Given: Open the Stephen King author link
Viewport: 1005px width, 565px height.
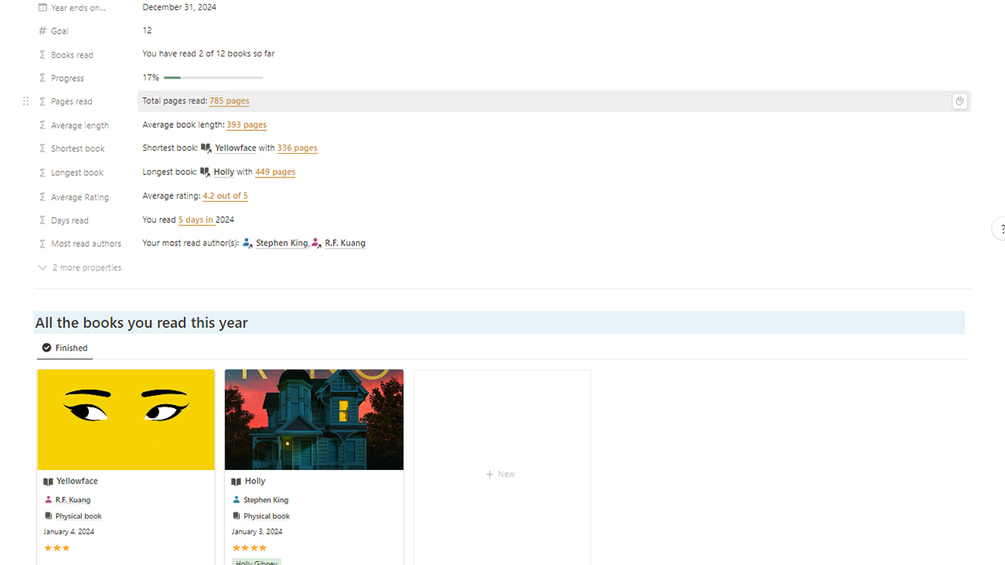Looking at the screenshot, I should pyautogui.click(x=282, y=243).
